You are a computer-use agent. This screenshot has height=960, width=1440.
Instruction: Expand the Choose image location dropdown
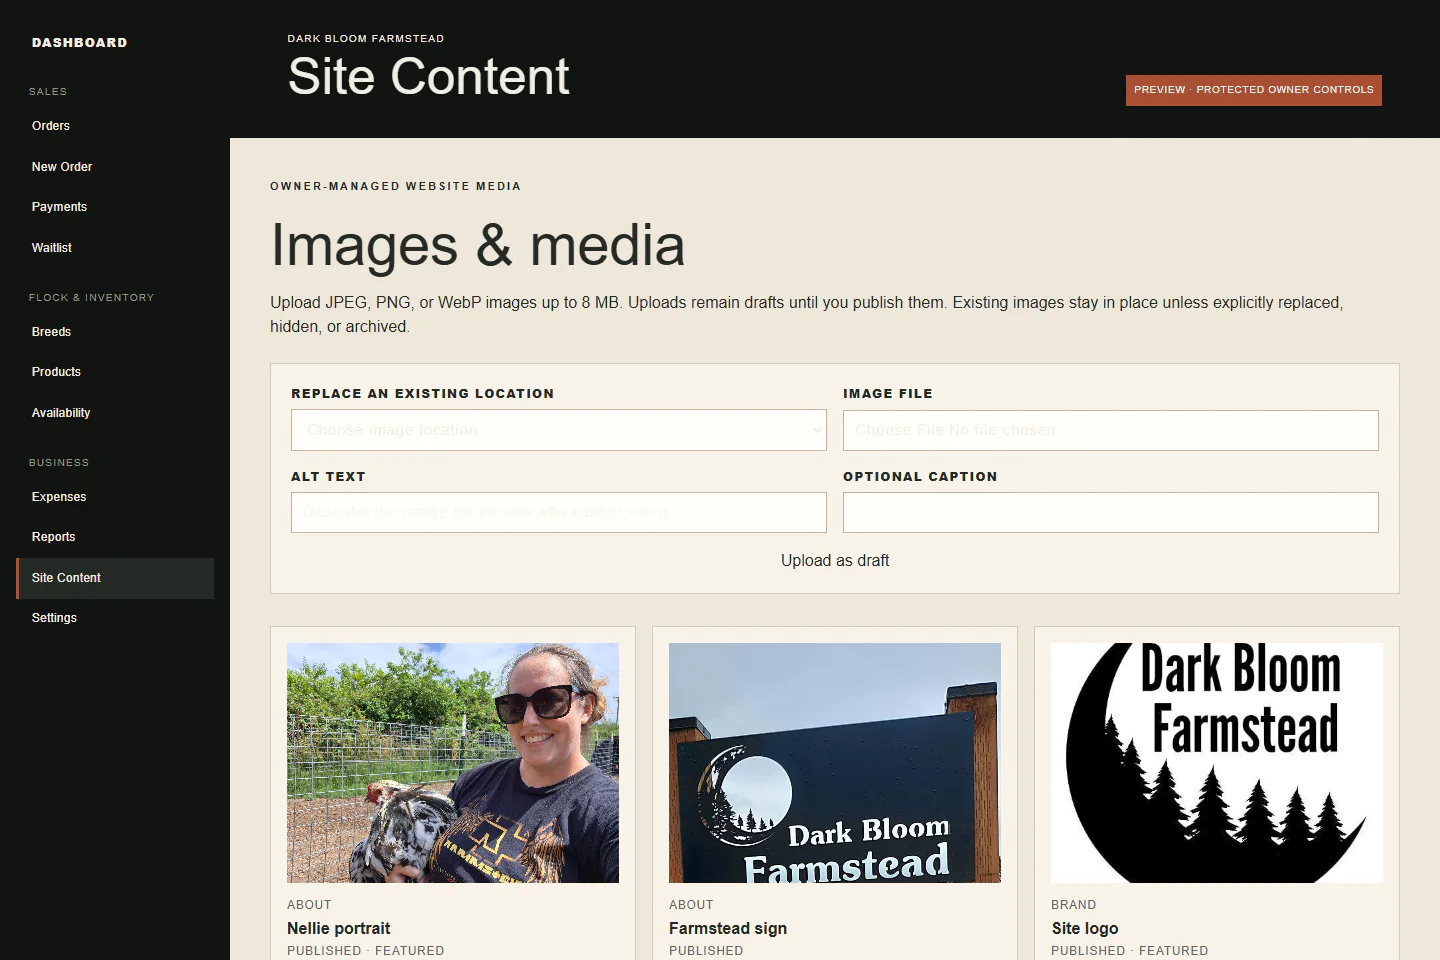559,430
